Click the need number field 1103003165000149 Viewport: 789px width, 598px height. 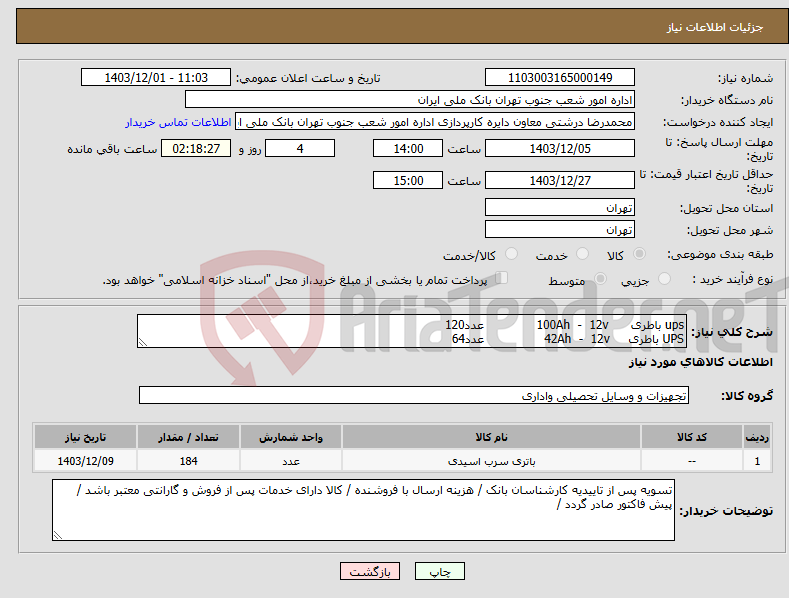[x=560, y=78]
